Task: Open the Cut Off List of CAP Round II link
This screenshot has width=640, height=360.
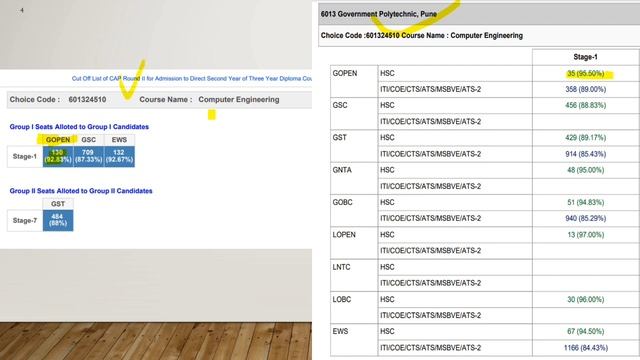Action: click(x=192, y=78)
